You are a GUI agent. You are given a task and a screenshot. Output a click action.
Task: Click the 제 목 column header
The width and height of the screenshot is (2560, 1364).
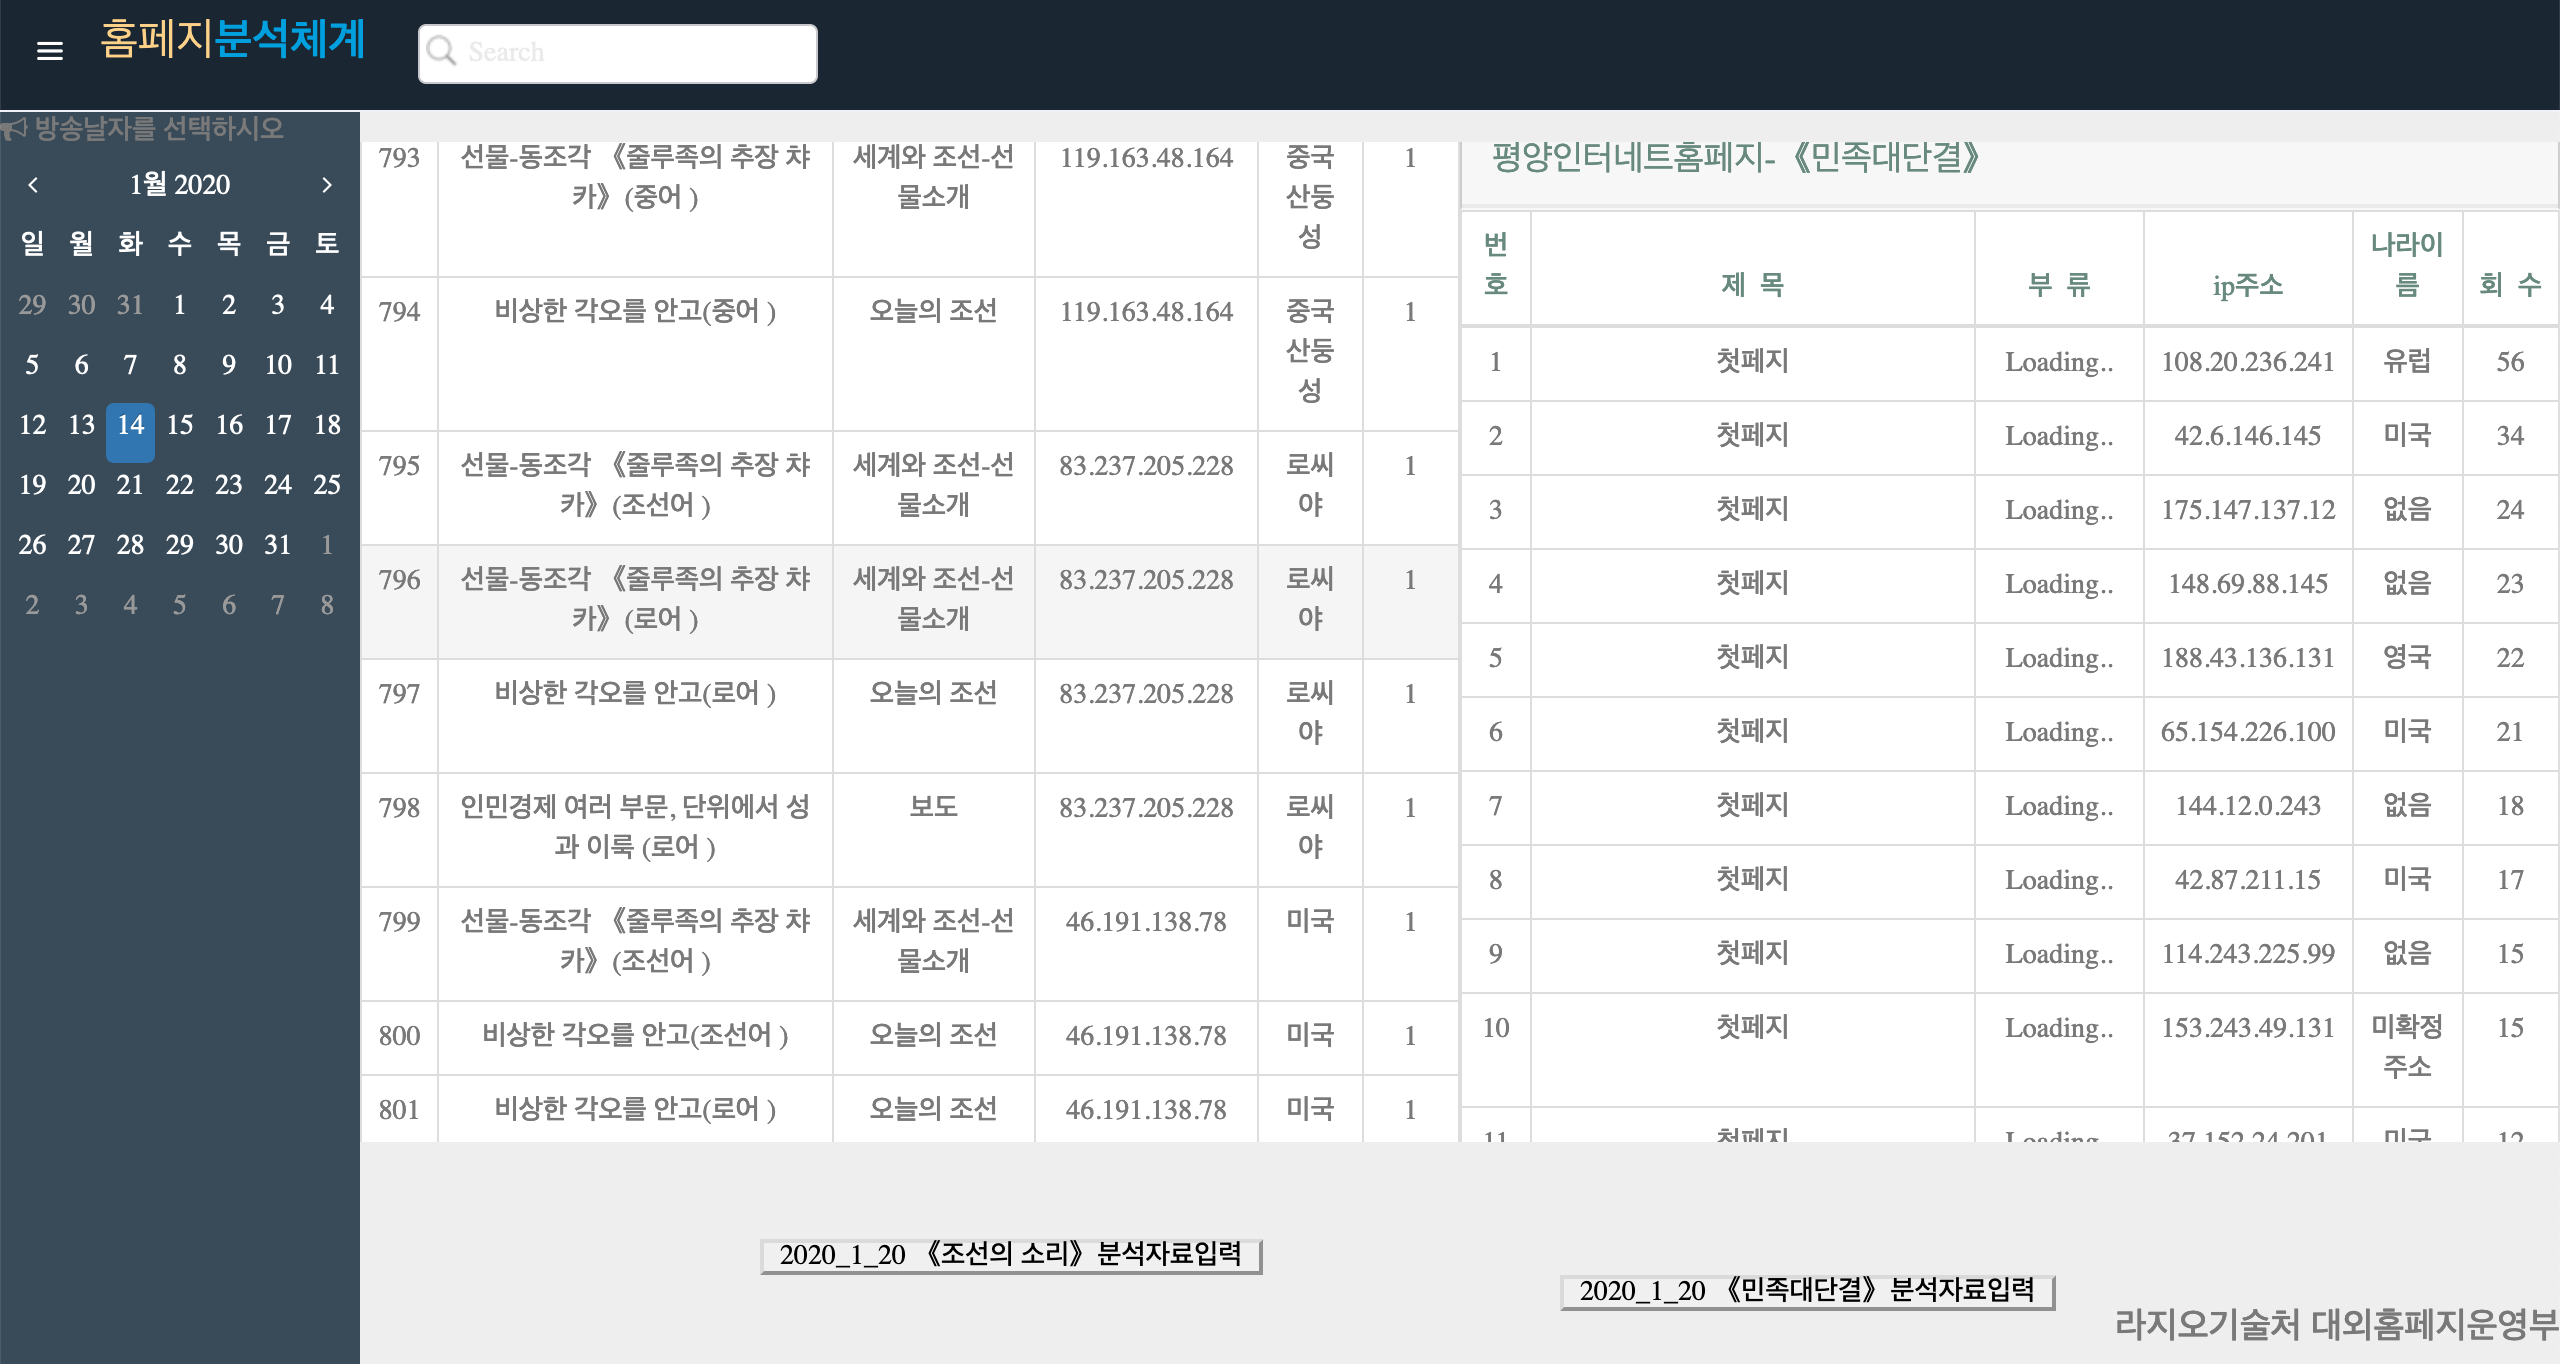1752,285
